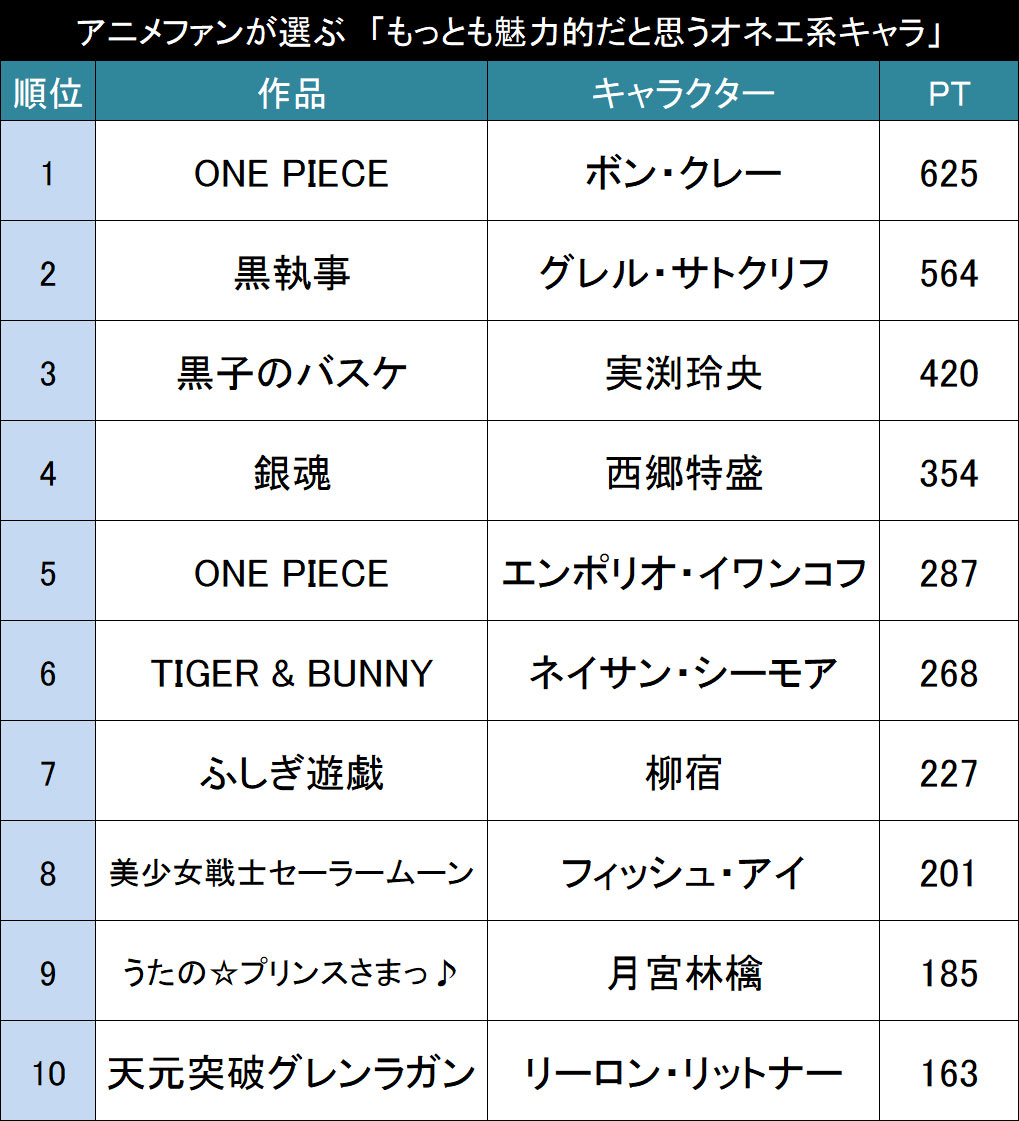The image size is (1019, 1121).
Task: Click the table title banner text
Action: [x=509, y=31]
